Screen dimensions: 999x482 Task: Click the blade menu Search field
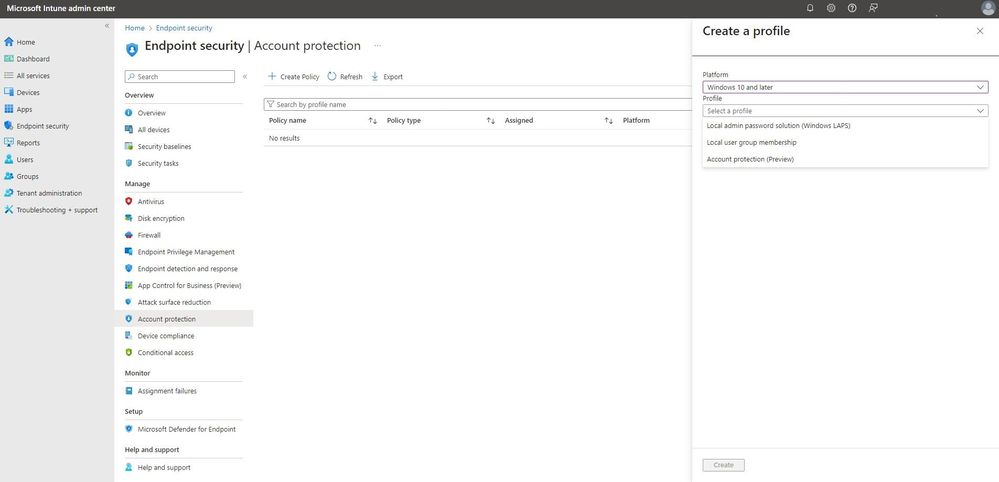click(x=180, y=76)
